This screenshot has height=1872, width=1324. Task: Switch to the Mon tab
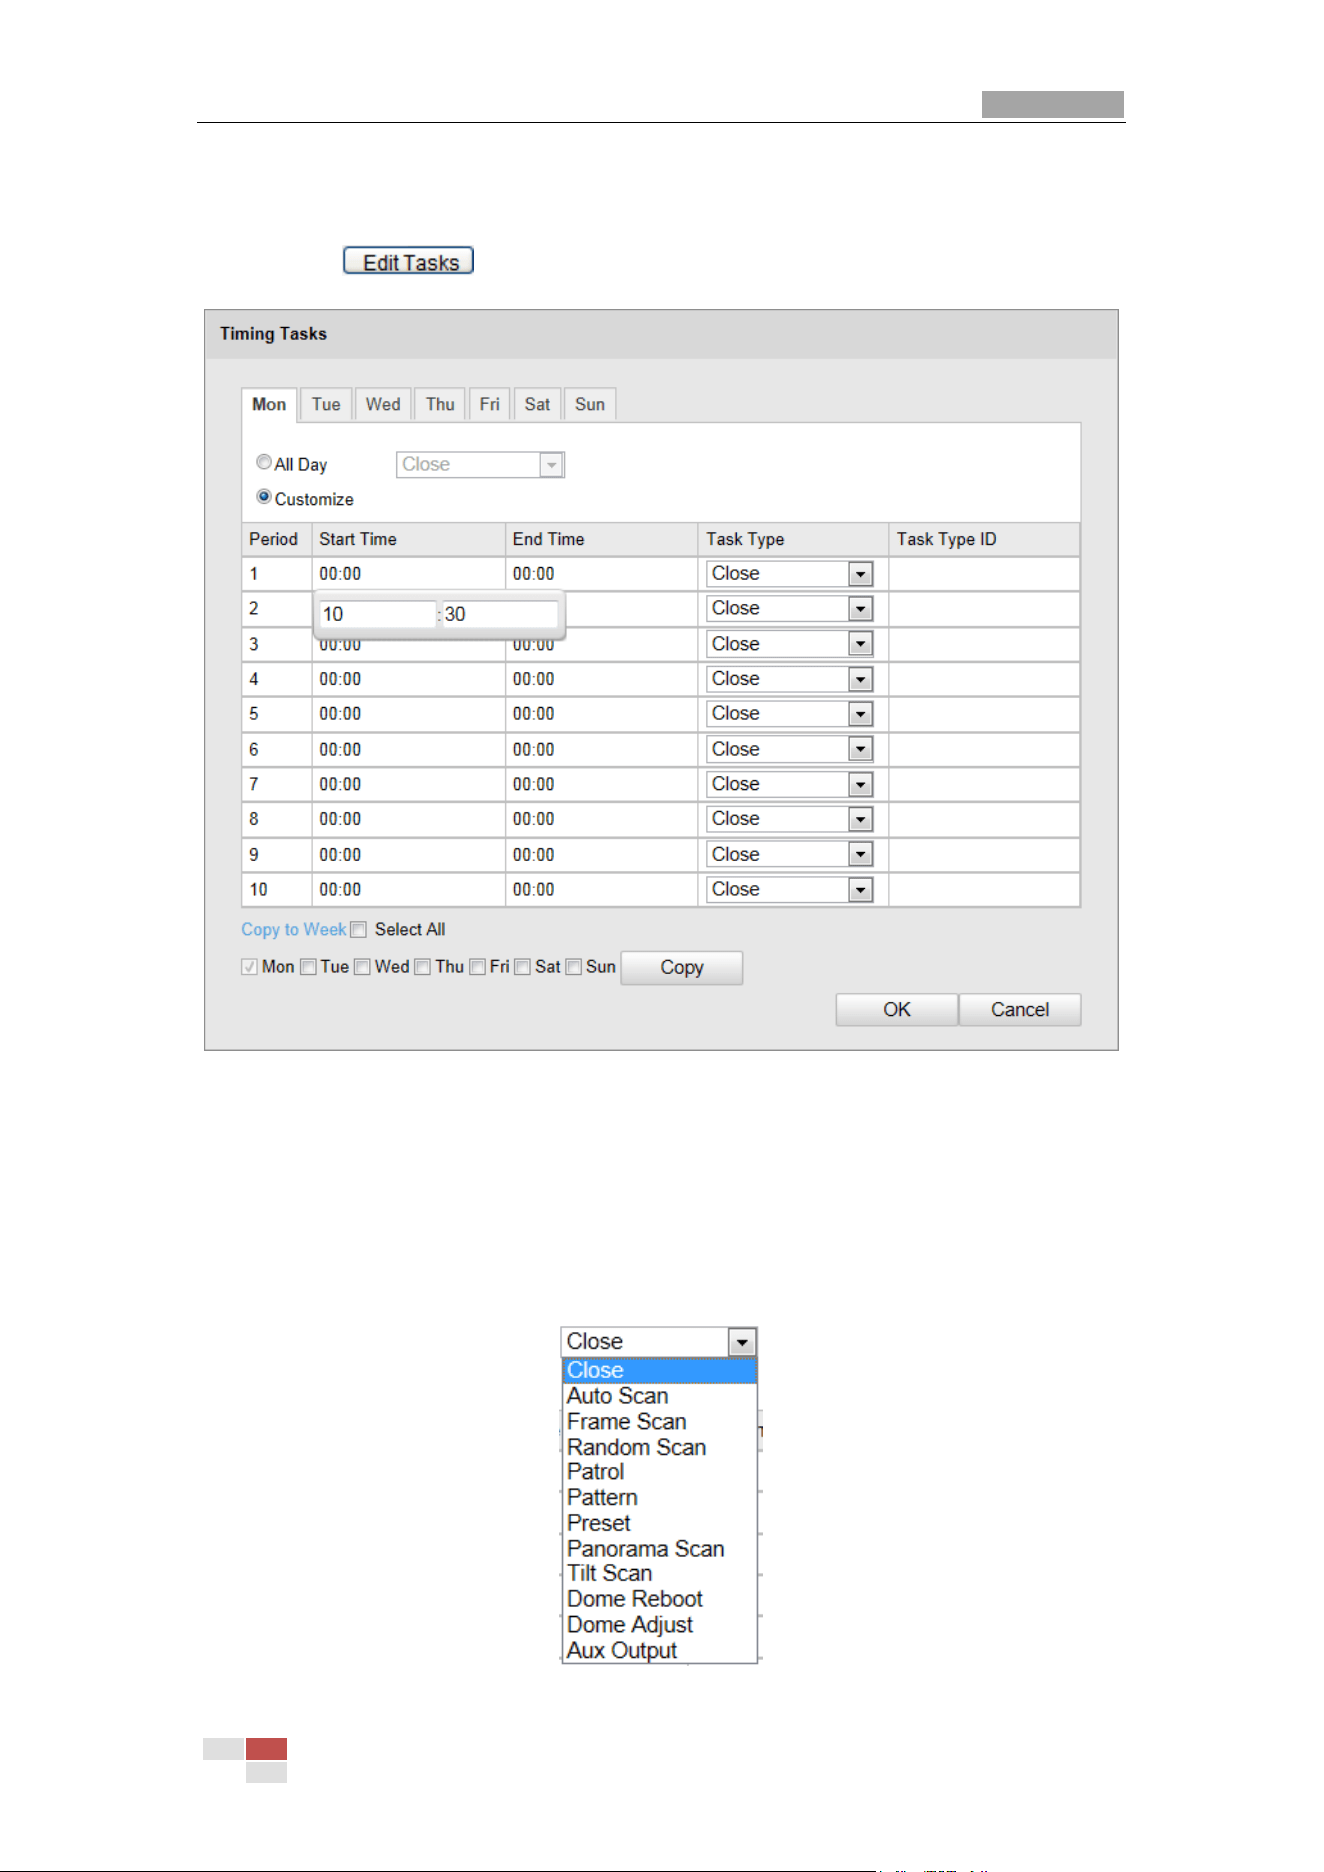click(x=269, y=404)
